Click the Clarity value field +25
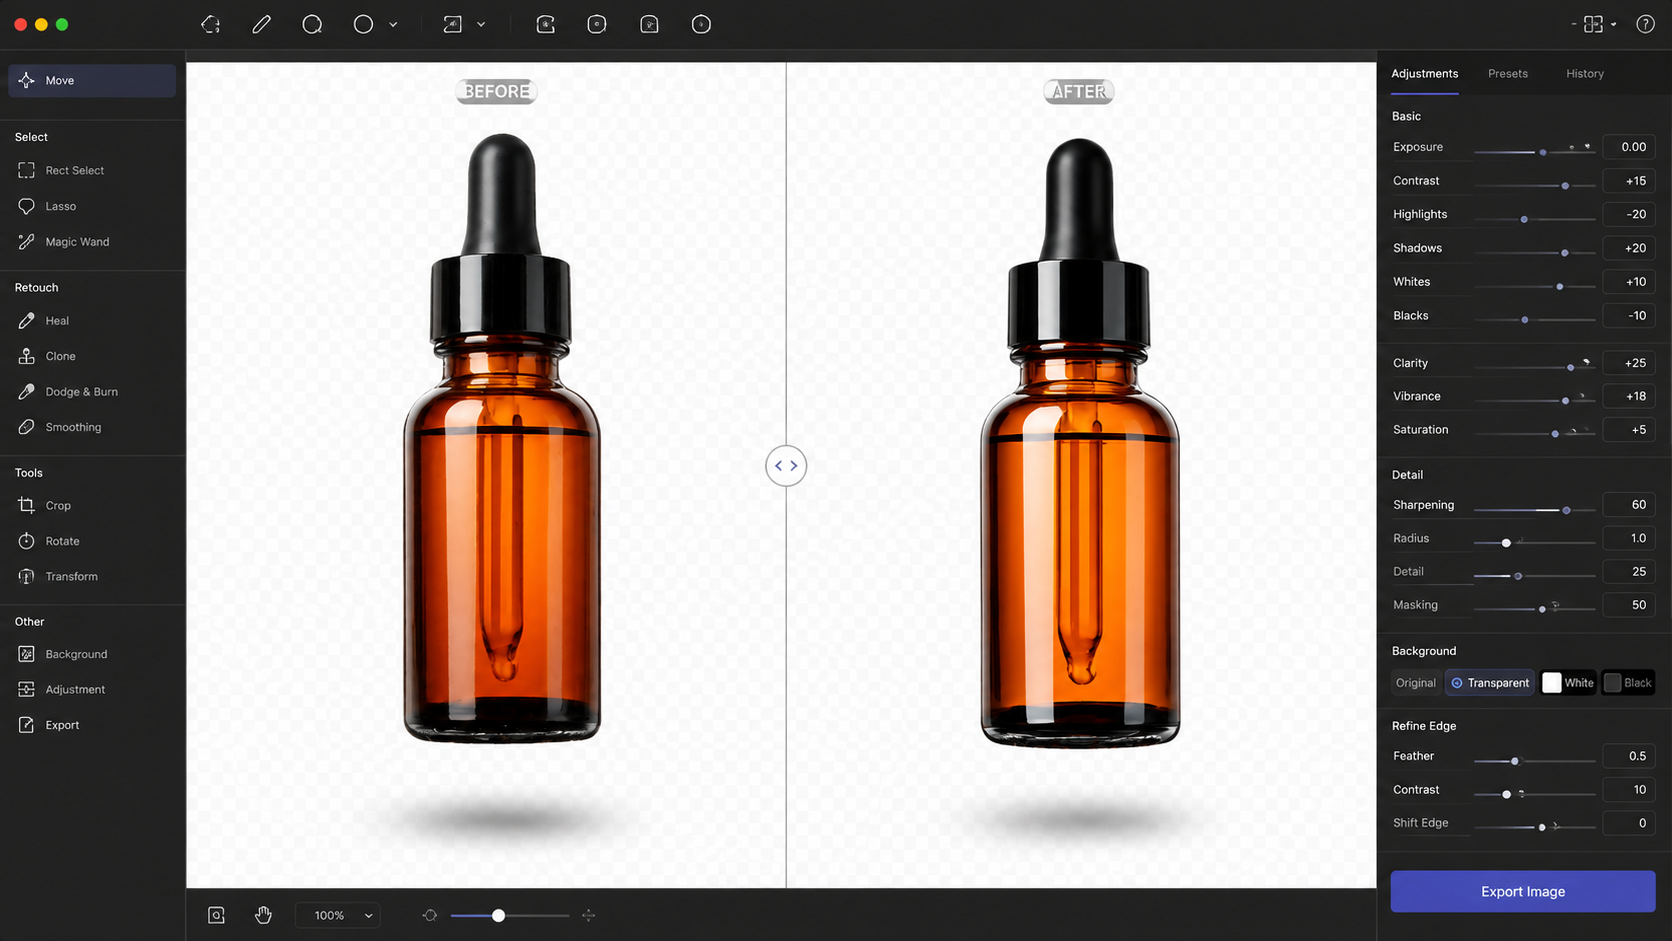This screenshot has height=941, width=1672. (1629, 363)
